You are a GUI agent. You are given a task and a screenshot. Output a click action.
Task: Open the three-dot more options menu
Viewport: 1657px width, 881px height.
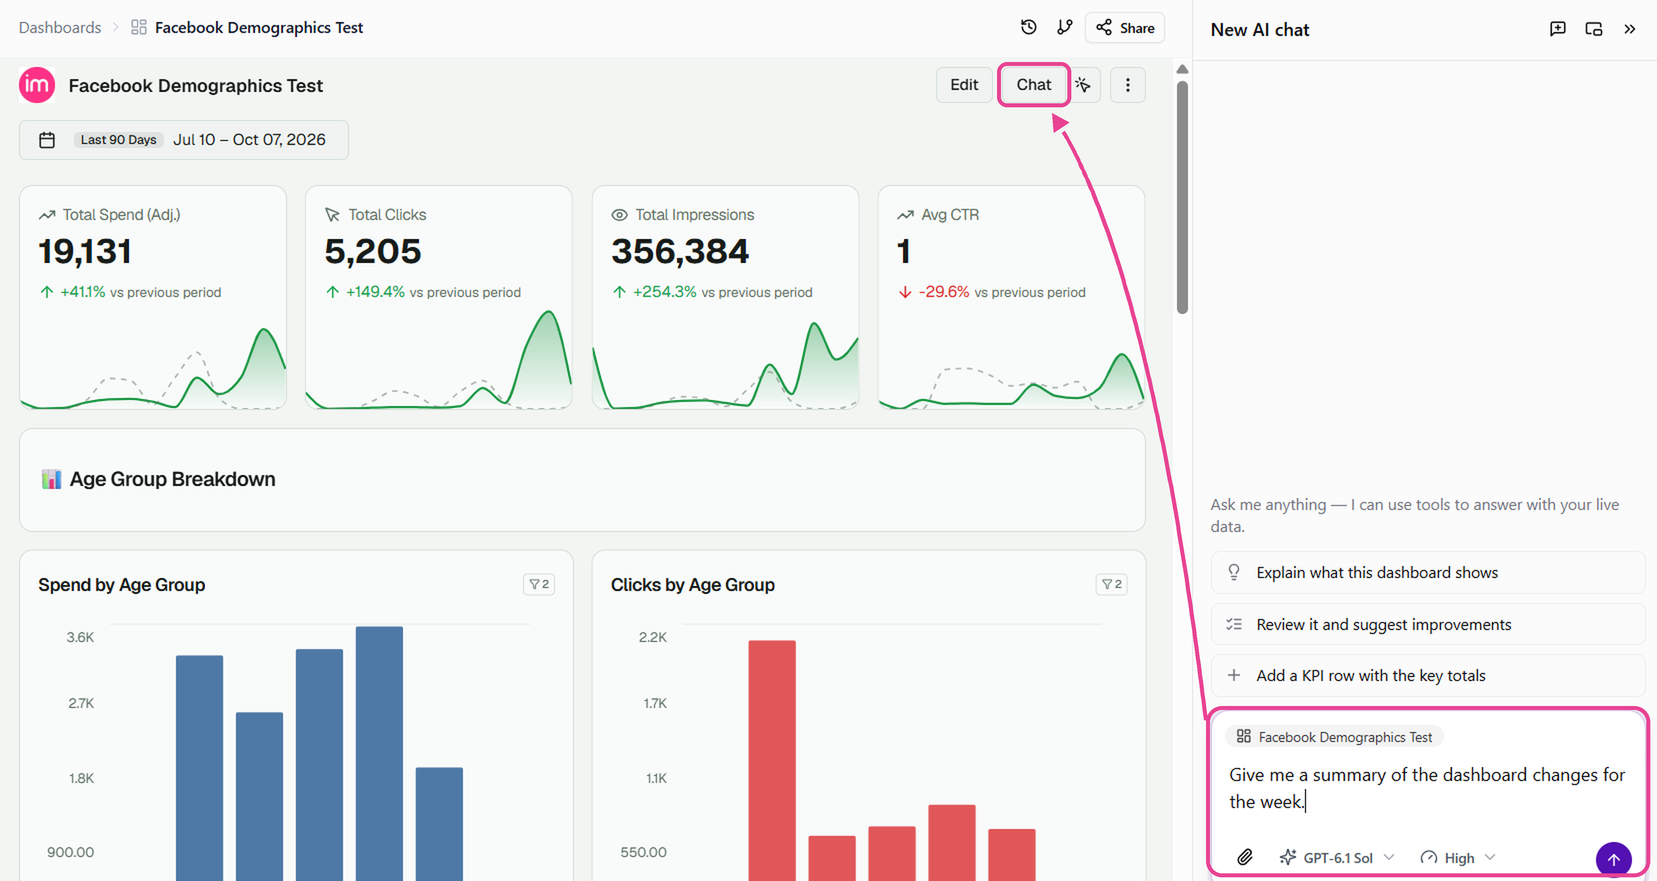point(1128,85)
